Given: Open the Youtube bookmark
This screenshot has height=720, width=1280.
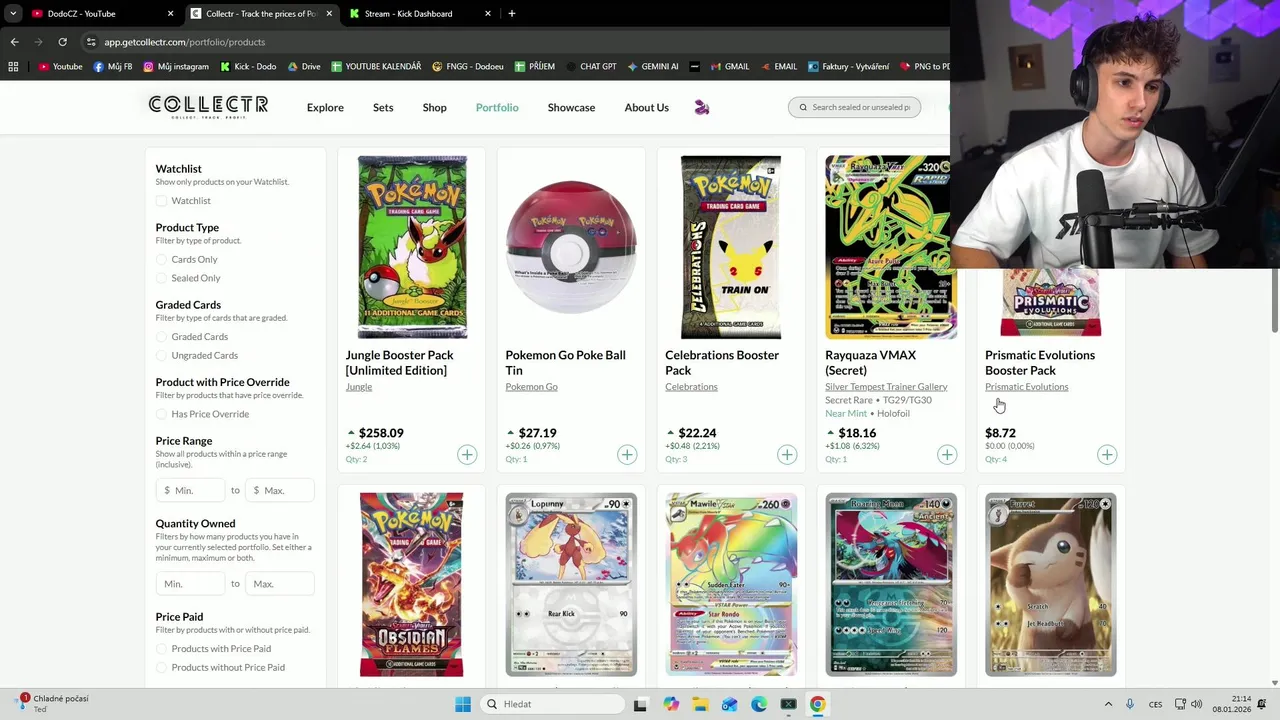Looking at the screenshot, I should pos(60,67).
